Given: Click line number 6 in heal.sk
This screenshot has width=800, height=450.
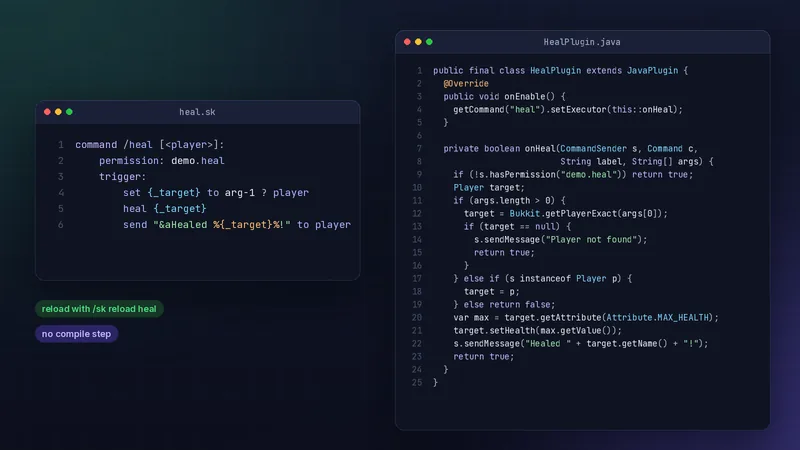Looking at the screenshot, I should pos(60,224).
